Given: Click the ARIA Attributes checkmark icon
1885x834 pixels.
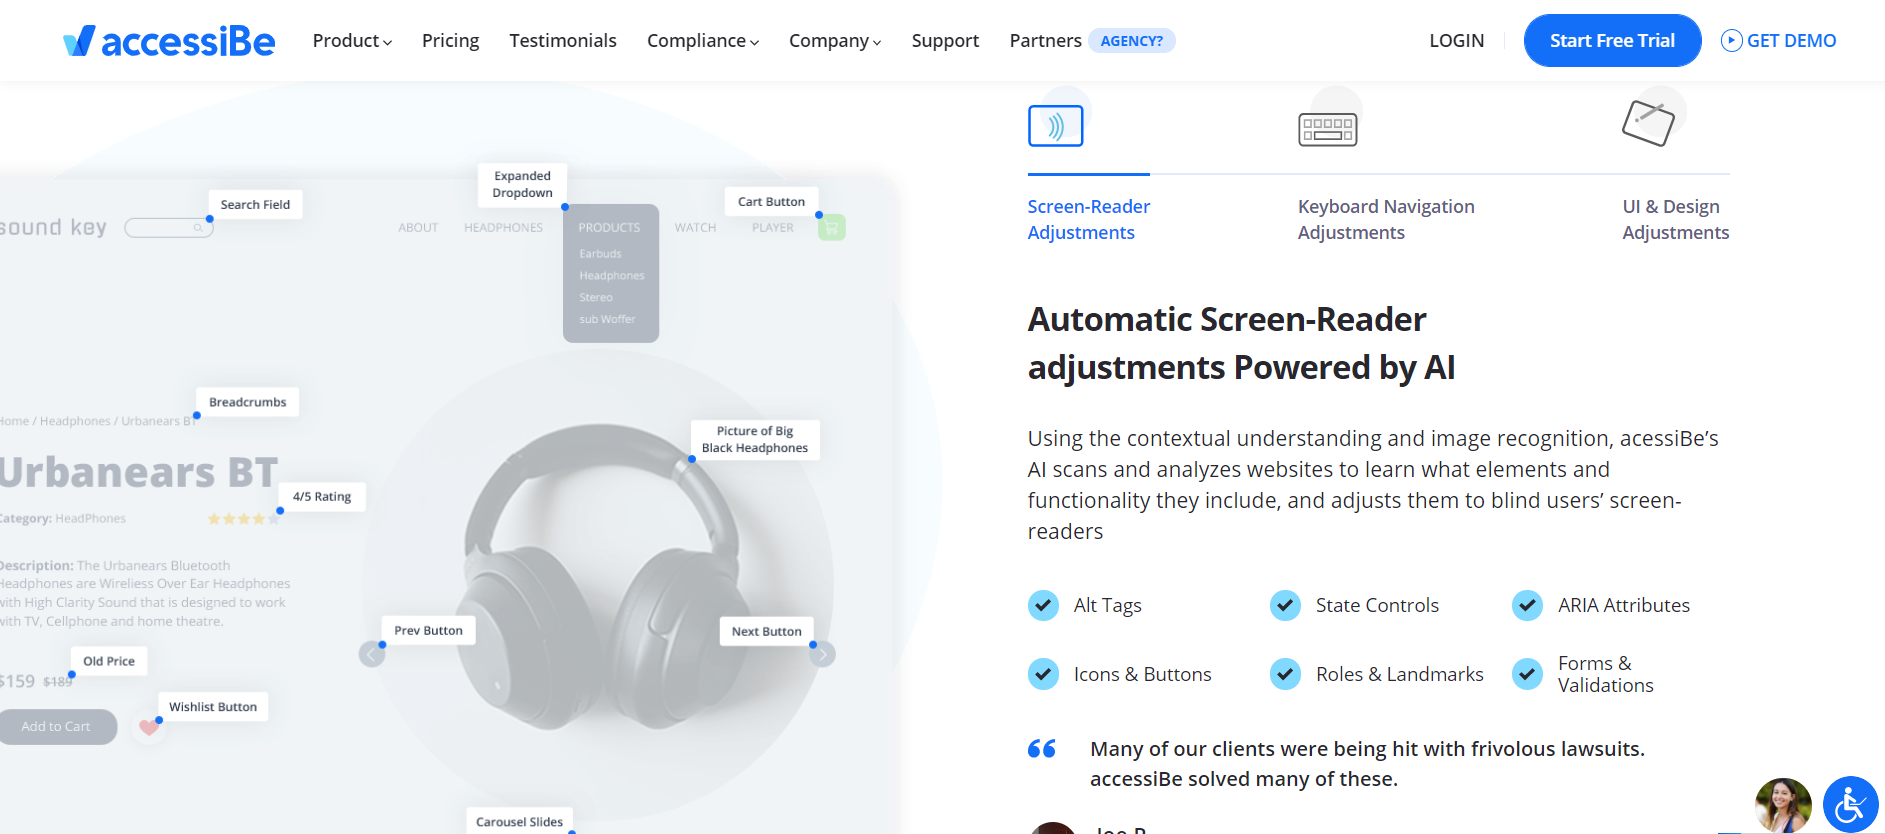Looking at the screenshot, I should tap(1527, 605).
